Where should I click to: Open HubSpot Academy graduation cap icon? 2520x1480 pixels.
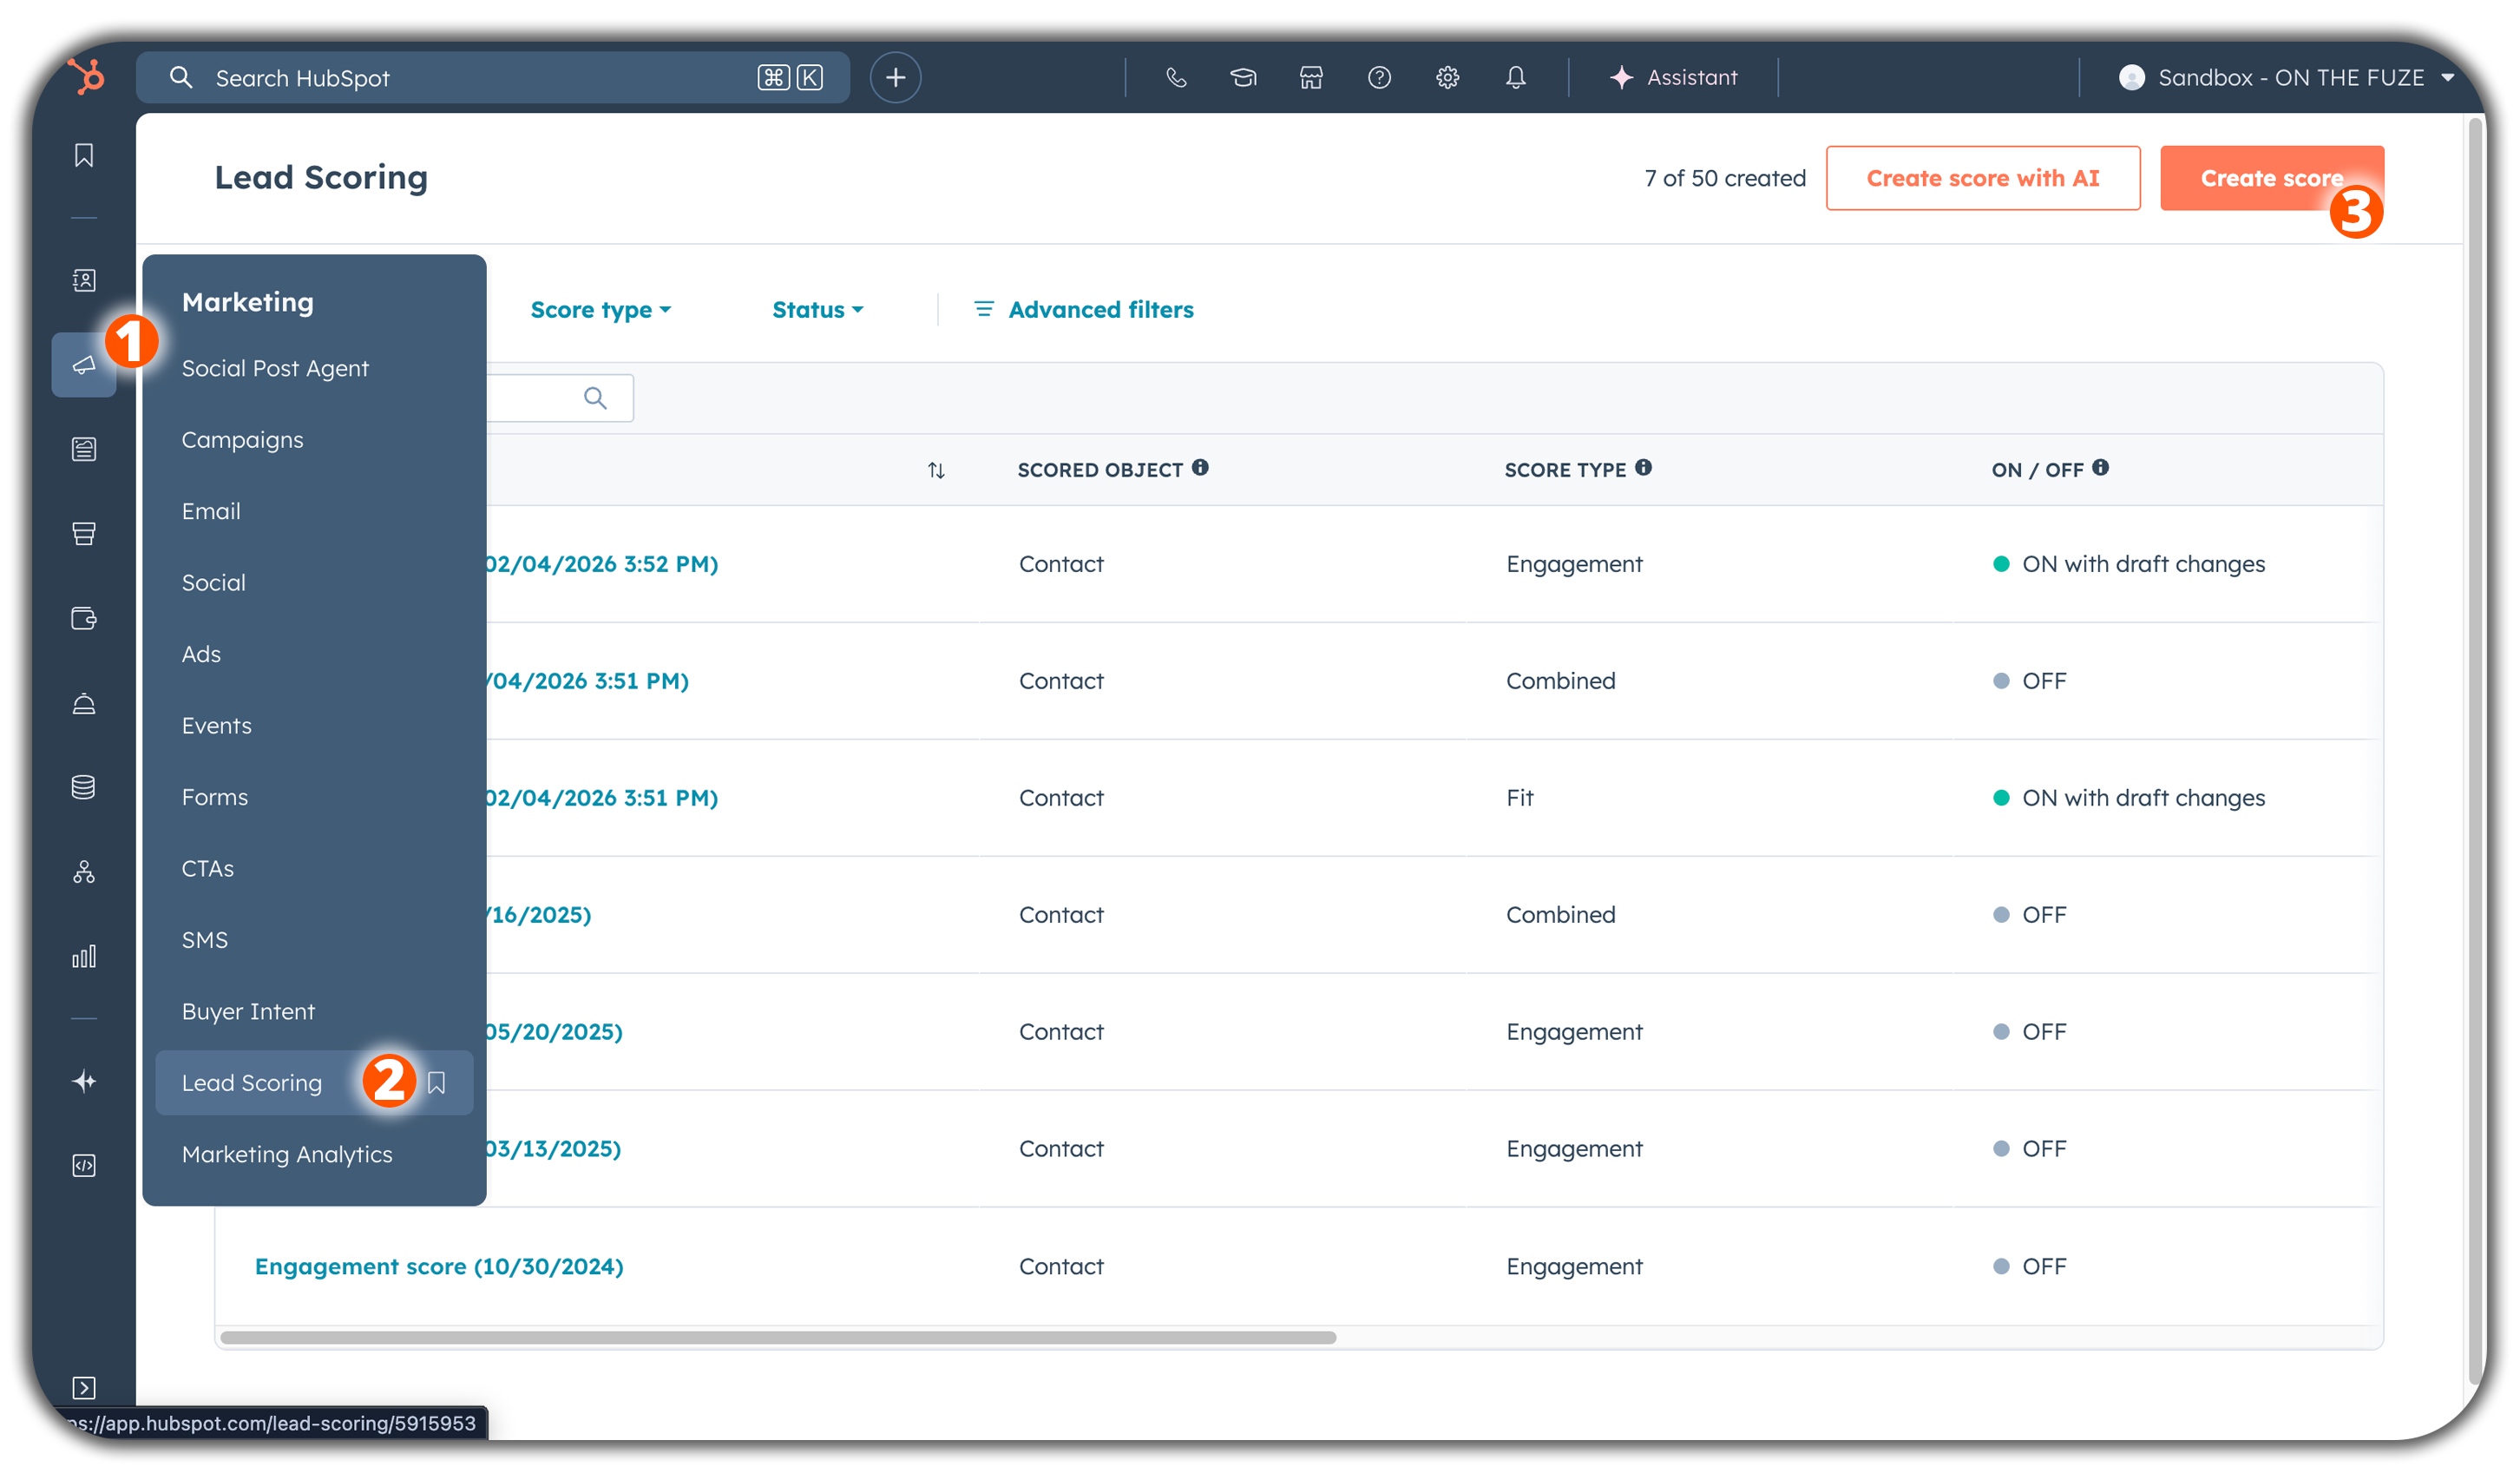pos(1243,77)
